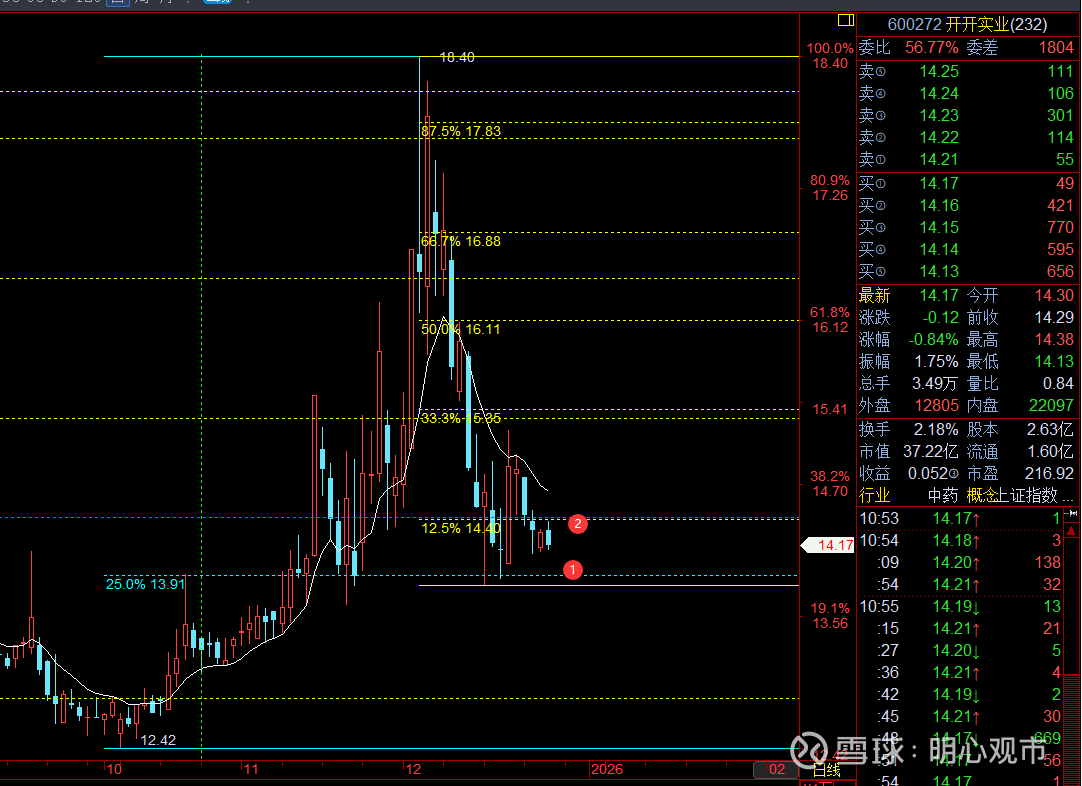Click the 18.40 high price label
The height and width of the screenshot is (786, 1082).
click(457, 57)
